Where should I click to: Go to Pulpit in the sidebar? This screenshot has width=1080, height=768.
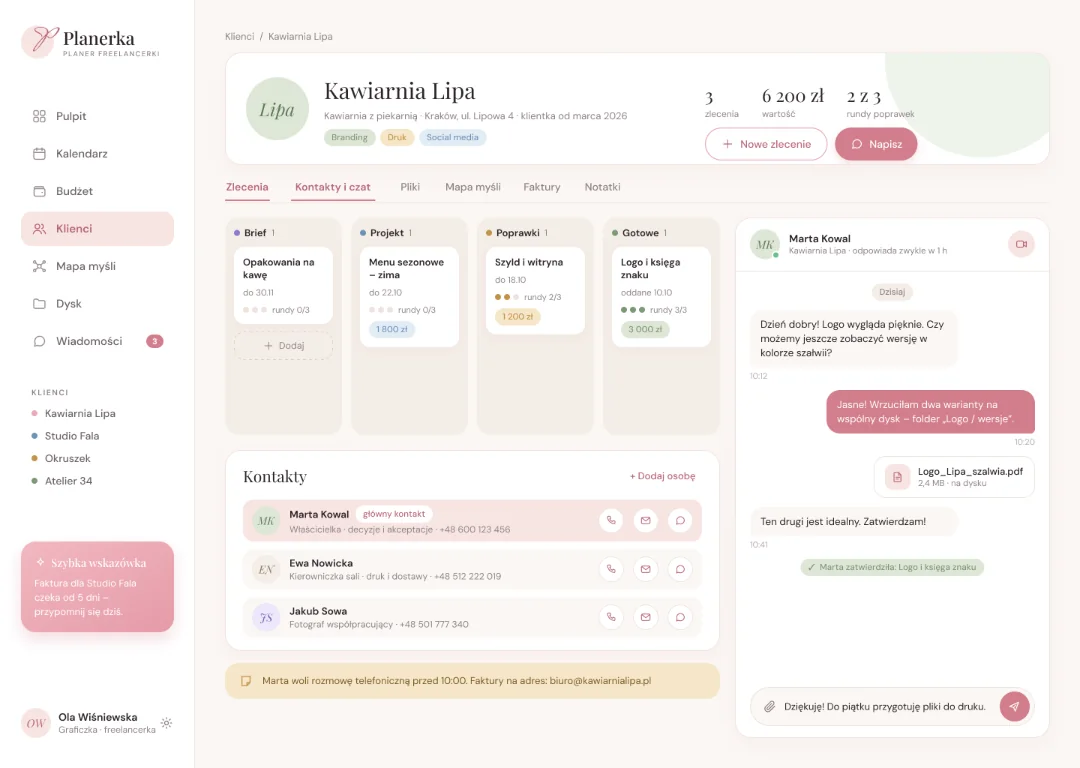click(x=97, y=116)
